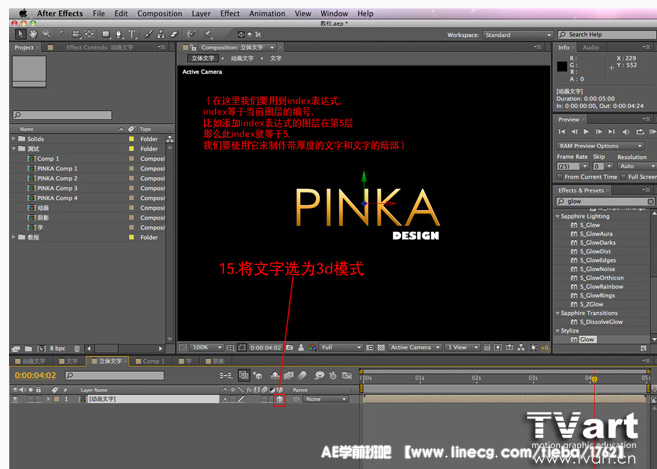
Task: Jump to first frame in Preview
Action: click(561, 132)
